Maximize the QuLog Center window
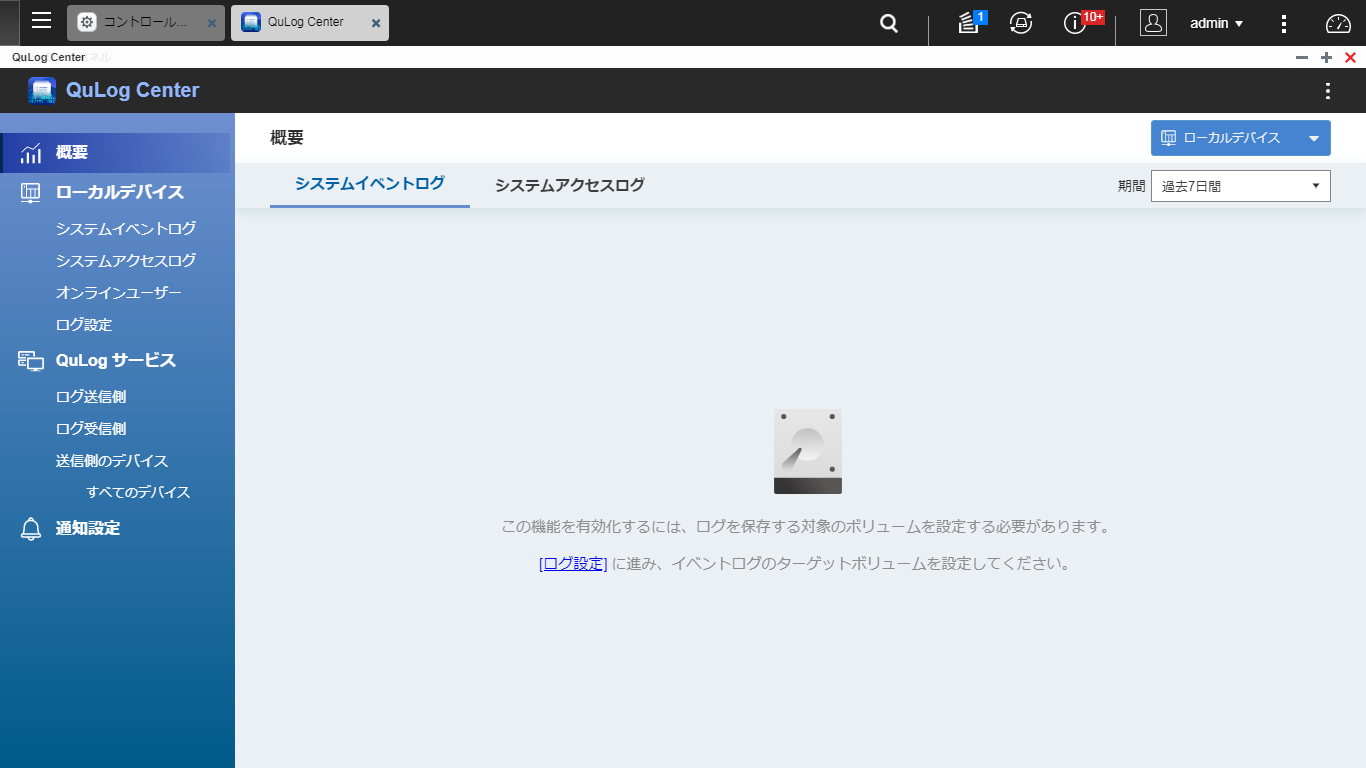 coord(1327,58)
